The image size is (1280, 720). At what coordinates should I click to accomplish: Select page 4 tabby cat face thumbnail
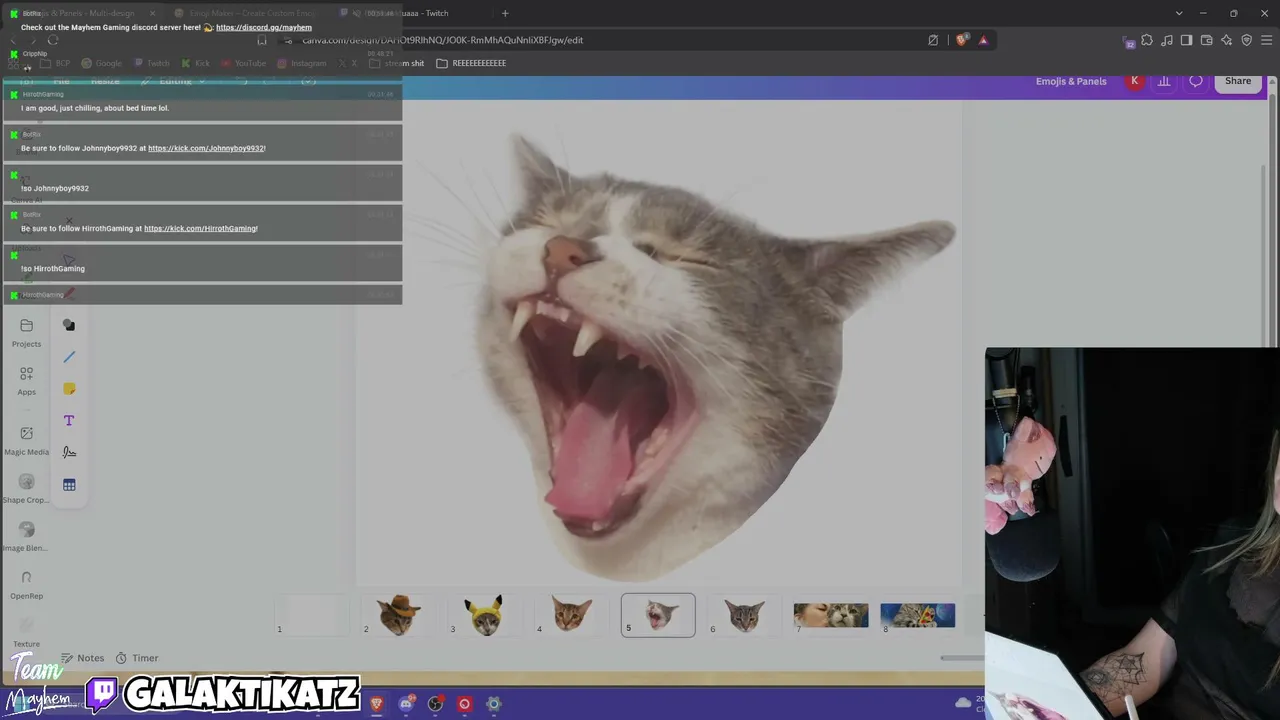point(571,615)
